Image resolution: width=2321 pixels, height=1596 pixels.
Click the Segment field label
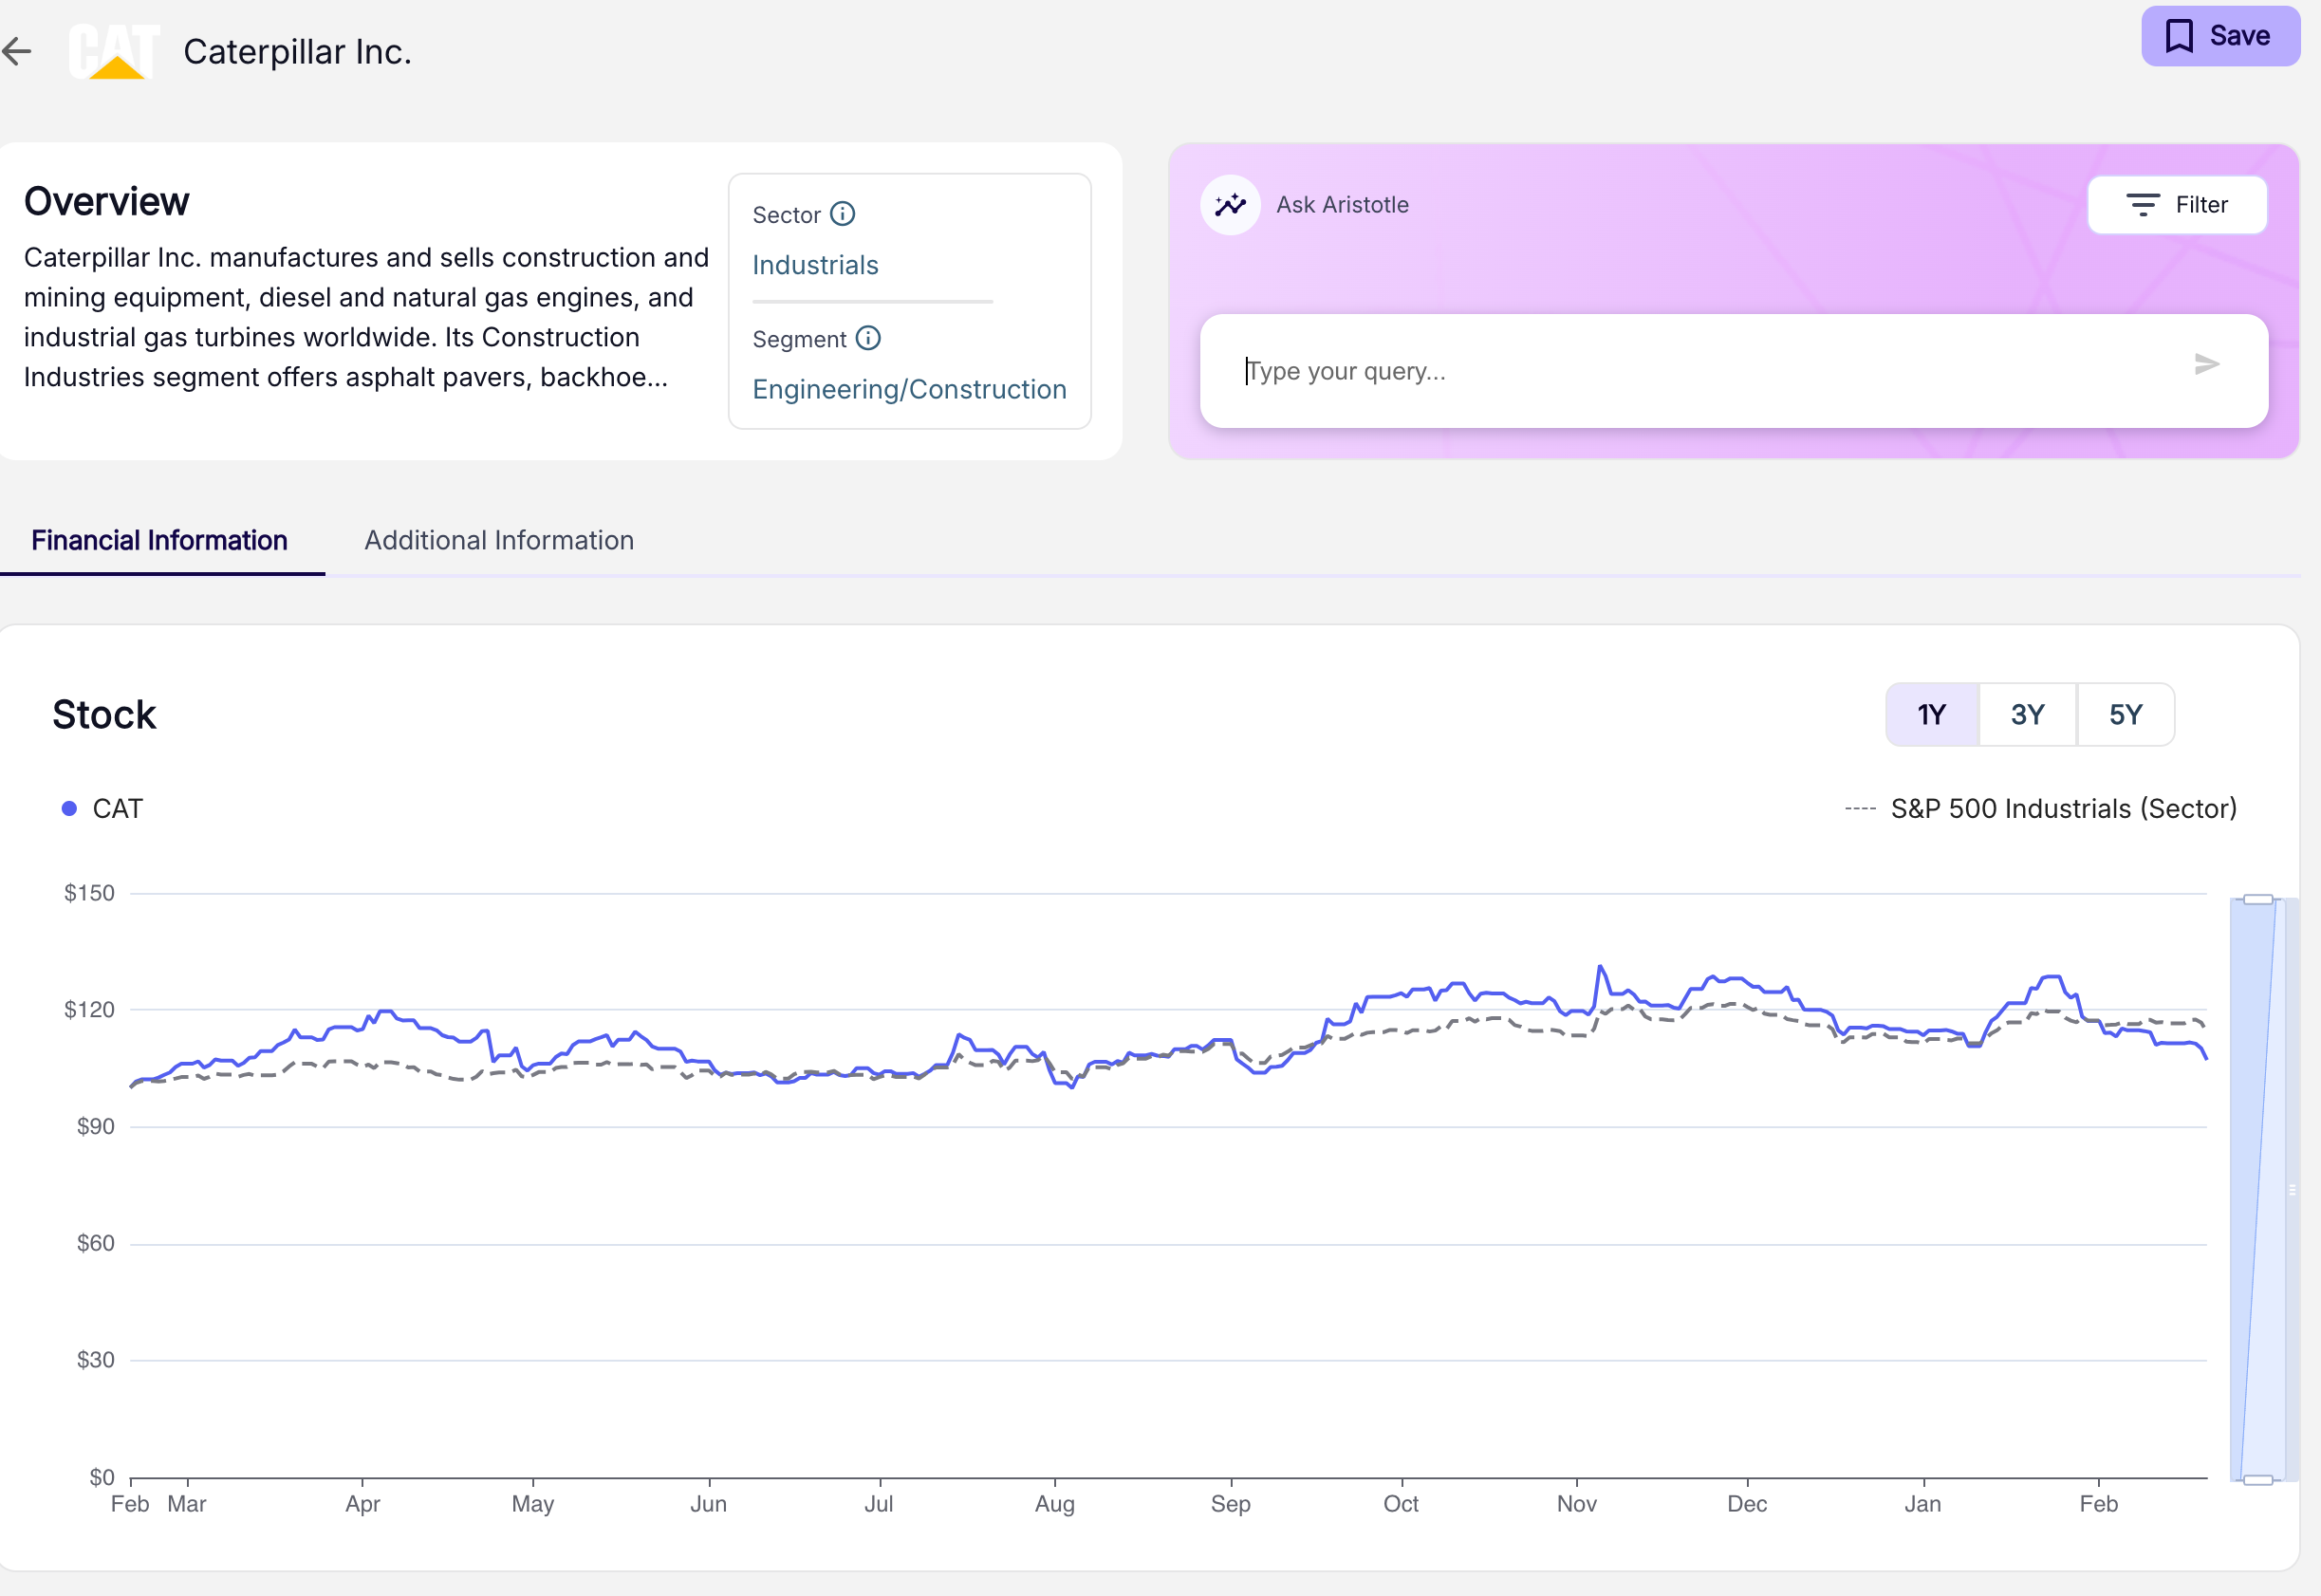pos(799,339)
